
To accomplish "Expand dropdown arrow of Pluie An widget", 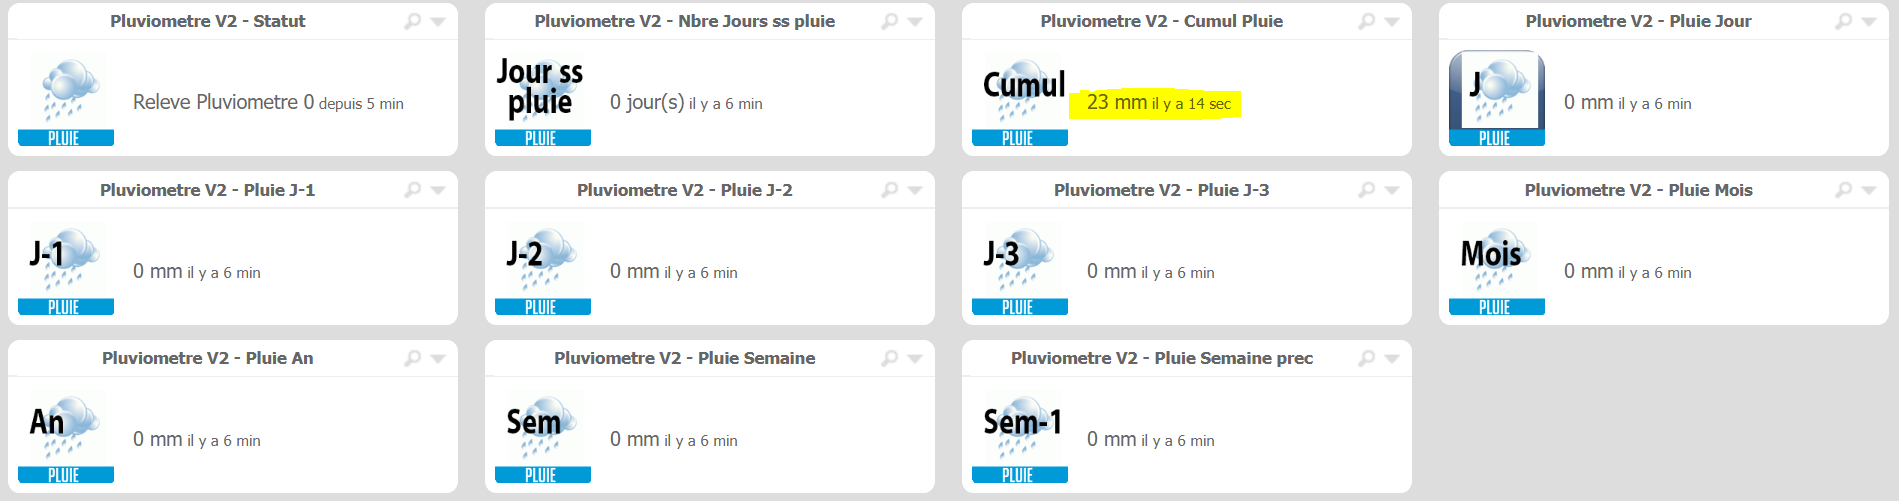I will pyautogui.click(x=438, y=359).
